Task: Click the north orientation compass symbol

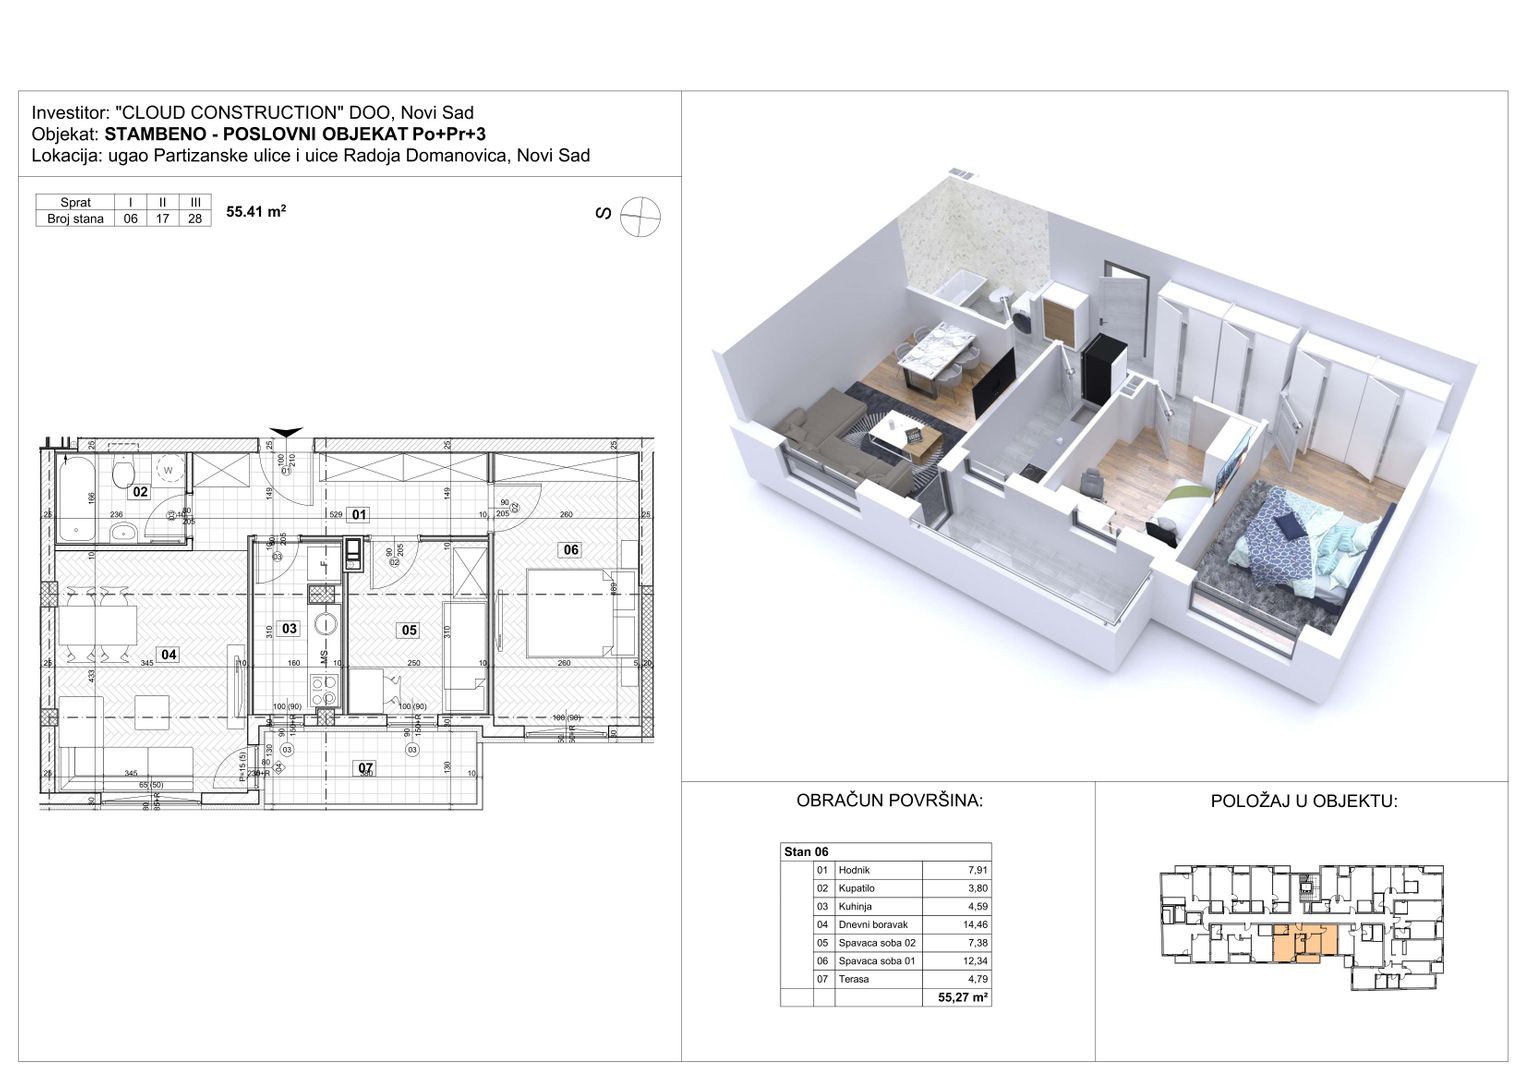Action: tap(640, 216)
